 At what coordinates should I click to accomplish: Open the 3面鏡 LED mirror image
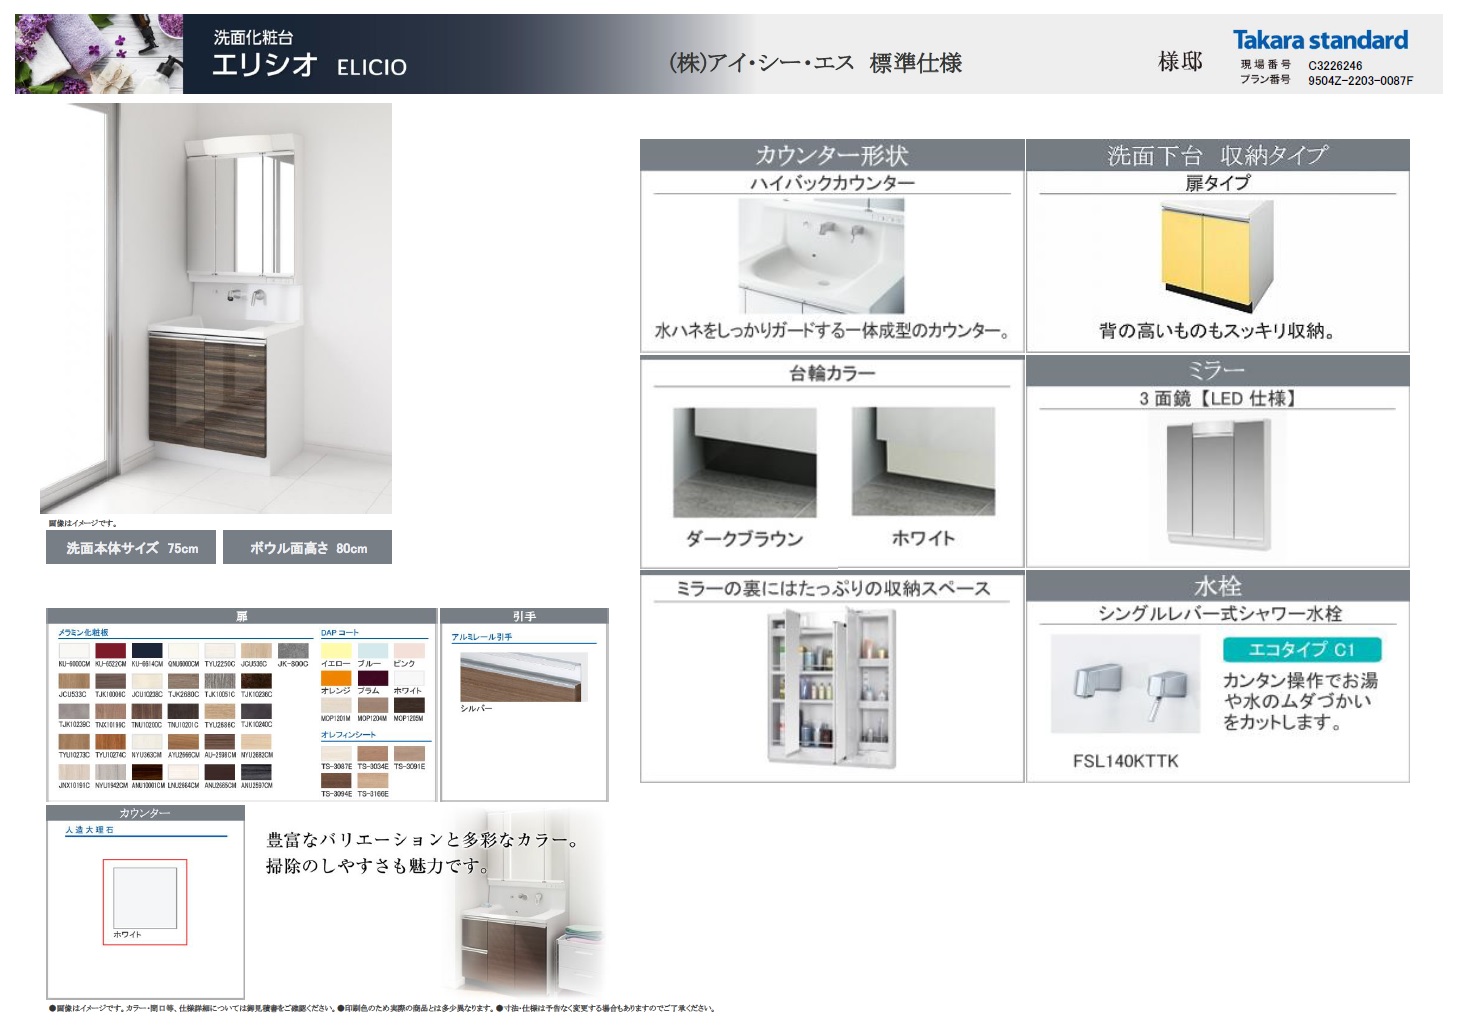pyautogui.click(x=1217, y=484)
